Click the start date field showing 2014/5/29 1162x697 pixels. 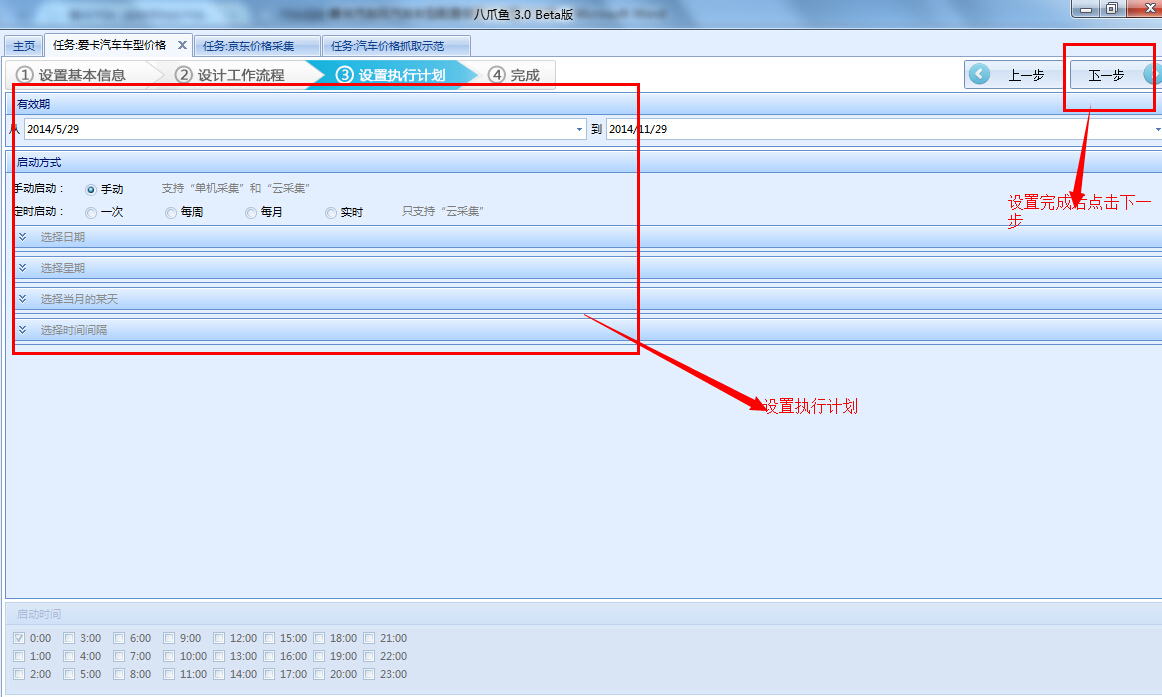click(305, 129)
